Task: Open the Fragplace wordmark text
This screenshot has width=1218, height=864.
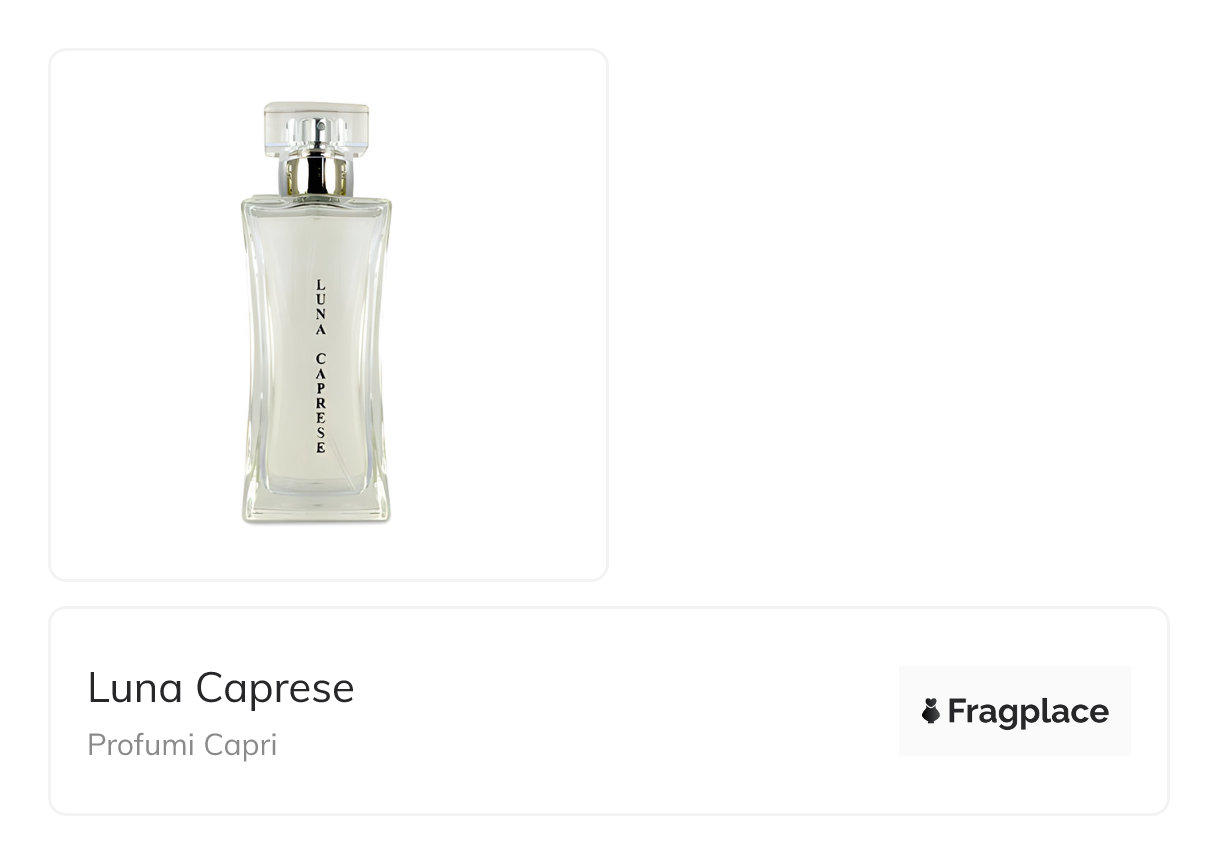Action: 1028,712
